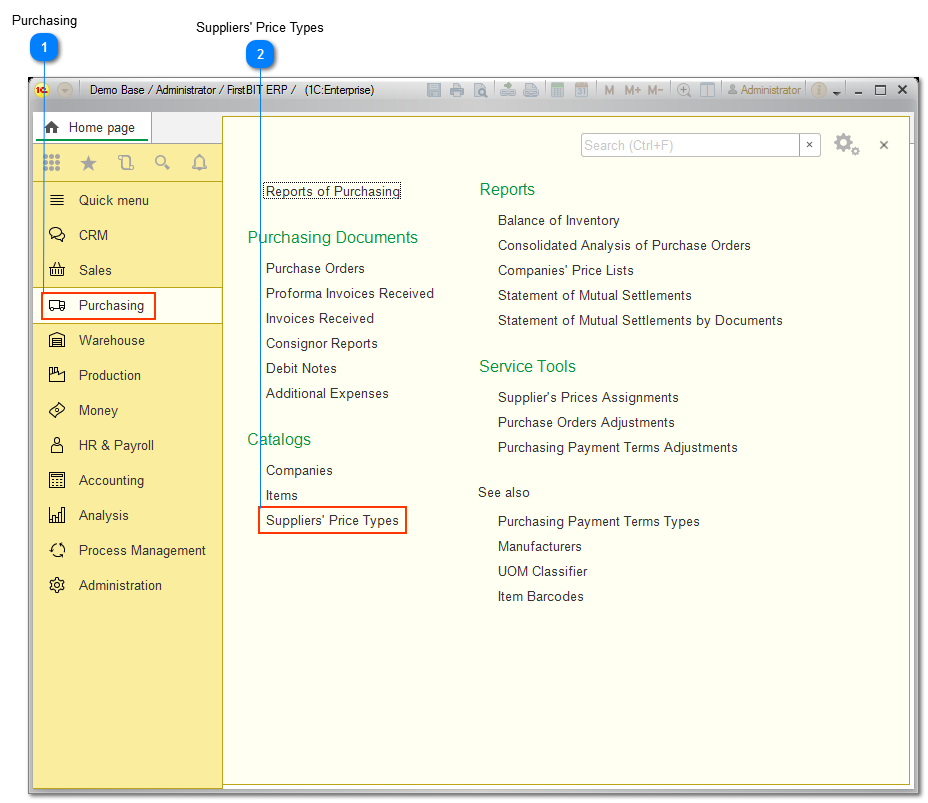Open the Suppliers' Price Types catalog
This screenshot has height=803, width=928.
pos(332,520)
